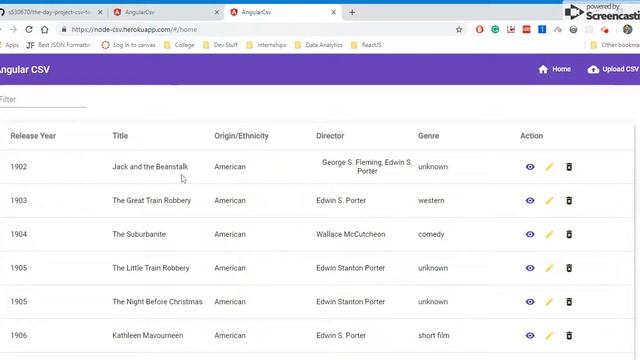640x360 pixels.
Task: Close the active AngularCsv tab
Action: pyautogui.click(x=333, y=12)
